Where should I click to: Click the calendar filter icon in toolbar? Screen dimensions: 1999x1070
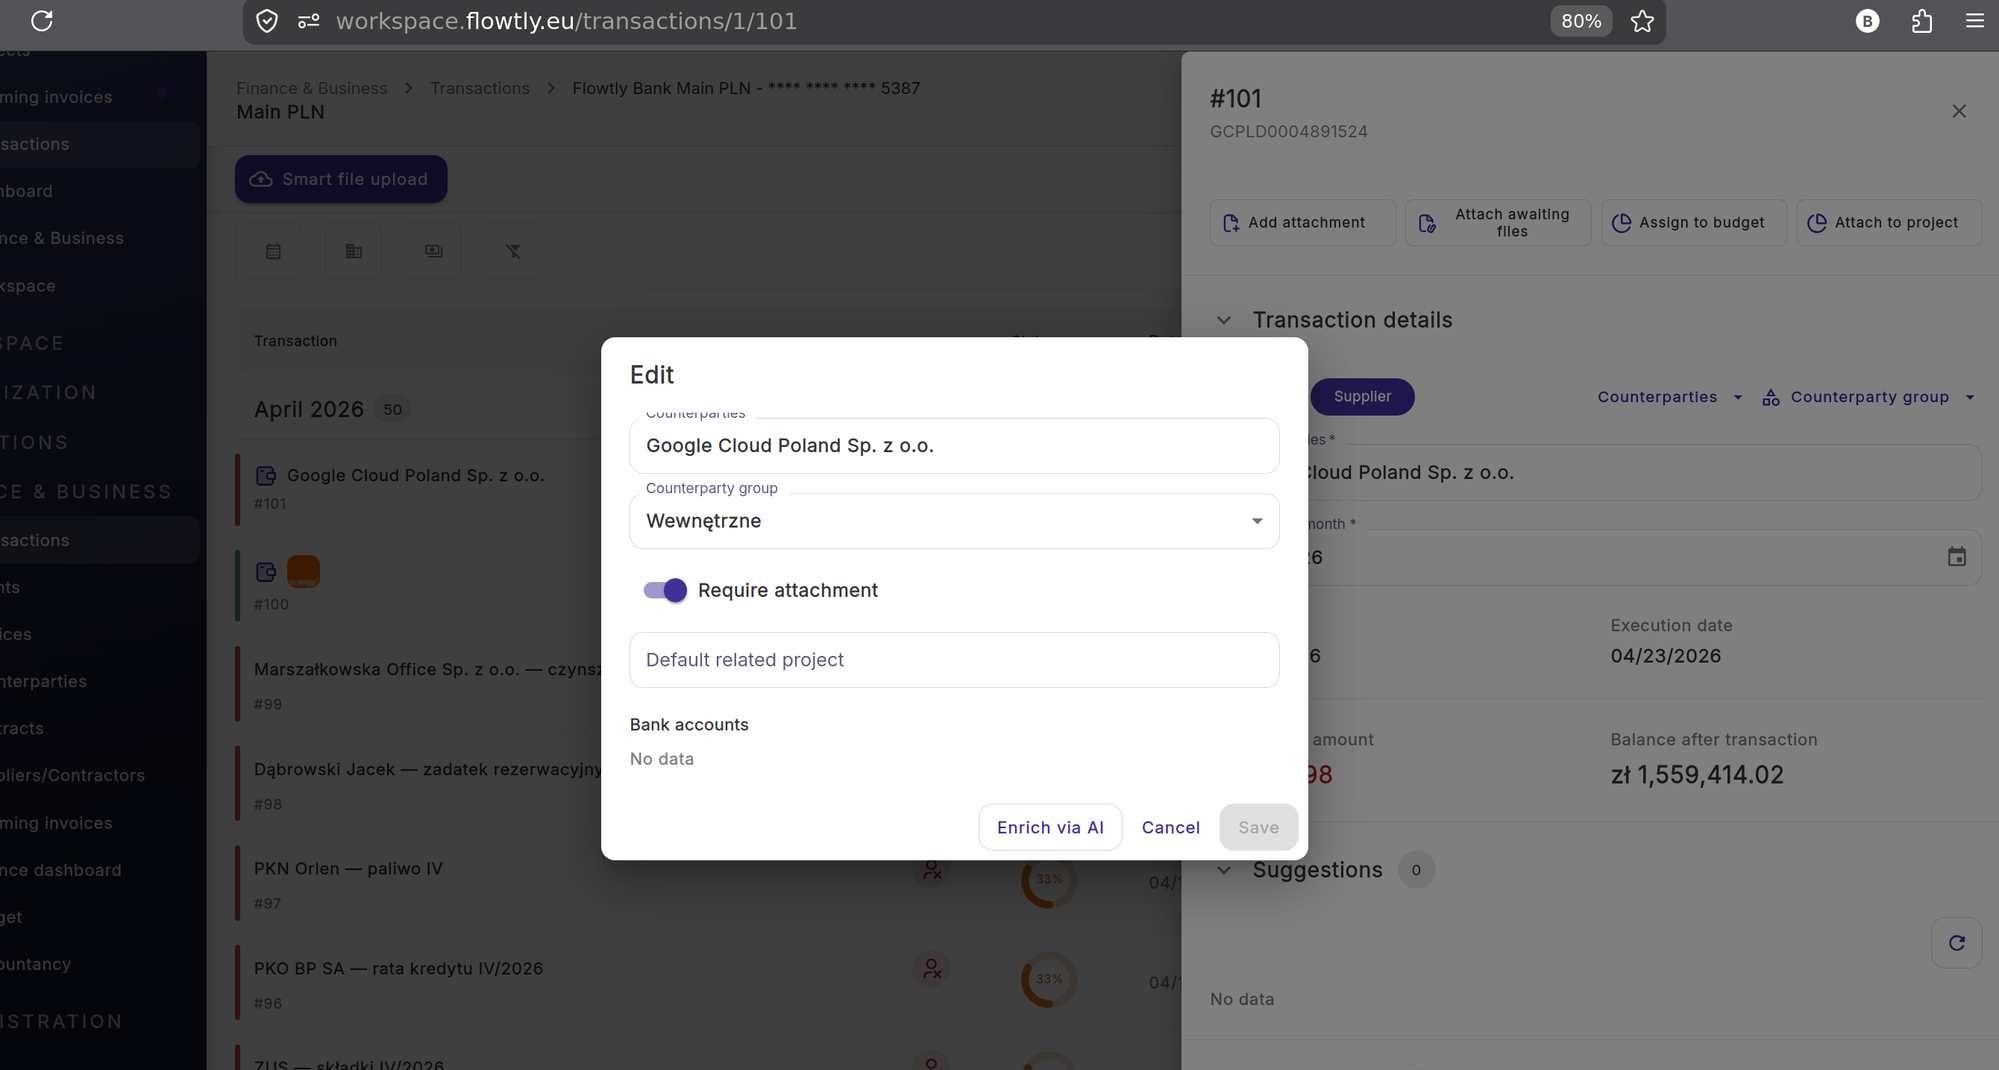pyautogui.click(x=273, y=251)
